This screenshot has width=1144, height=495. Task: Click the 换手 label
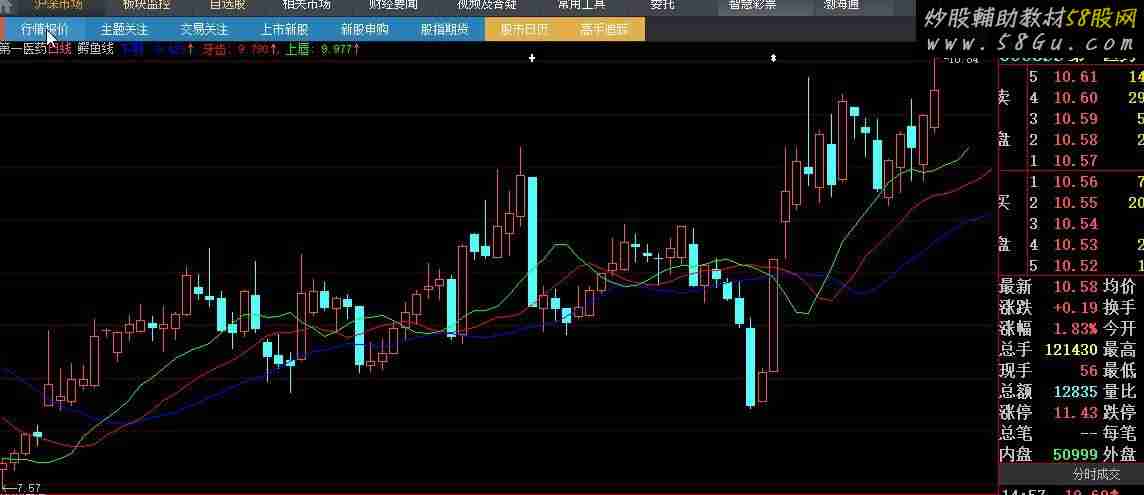click(1119, 307)
